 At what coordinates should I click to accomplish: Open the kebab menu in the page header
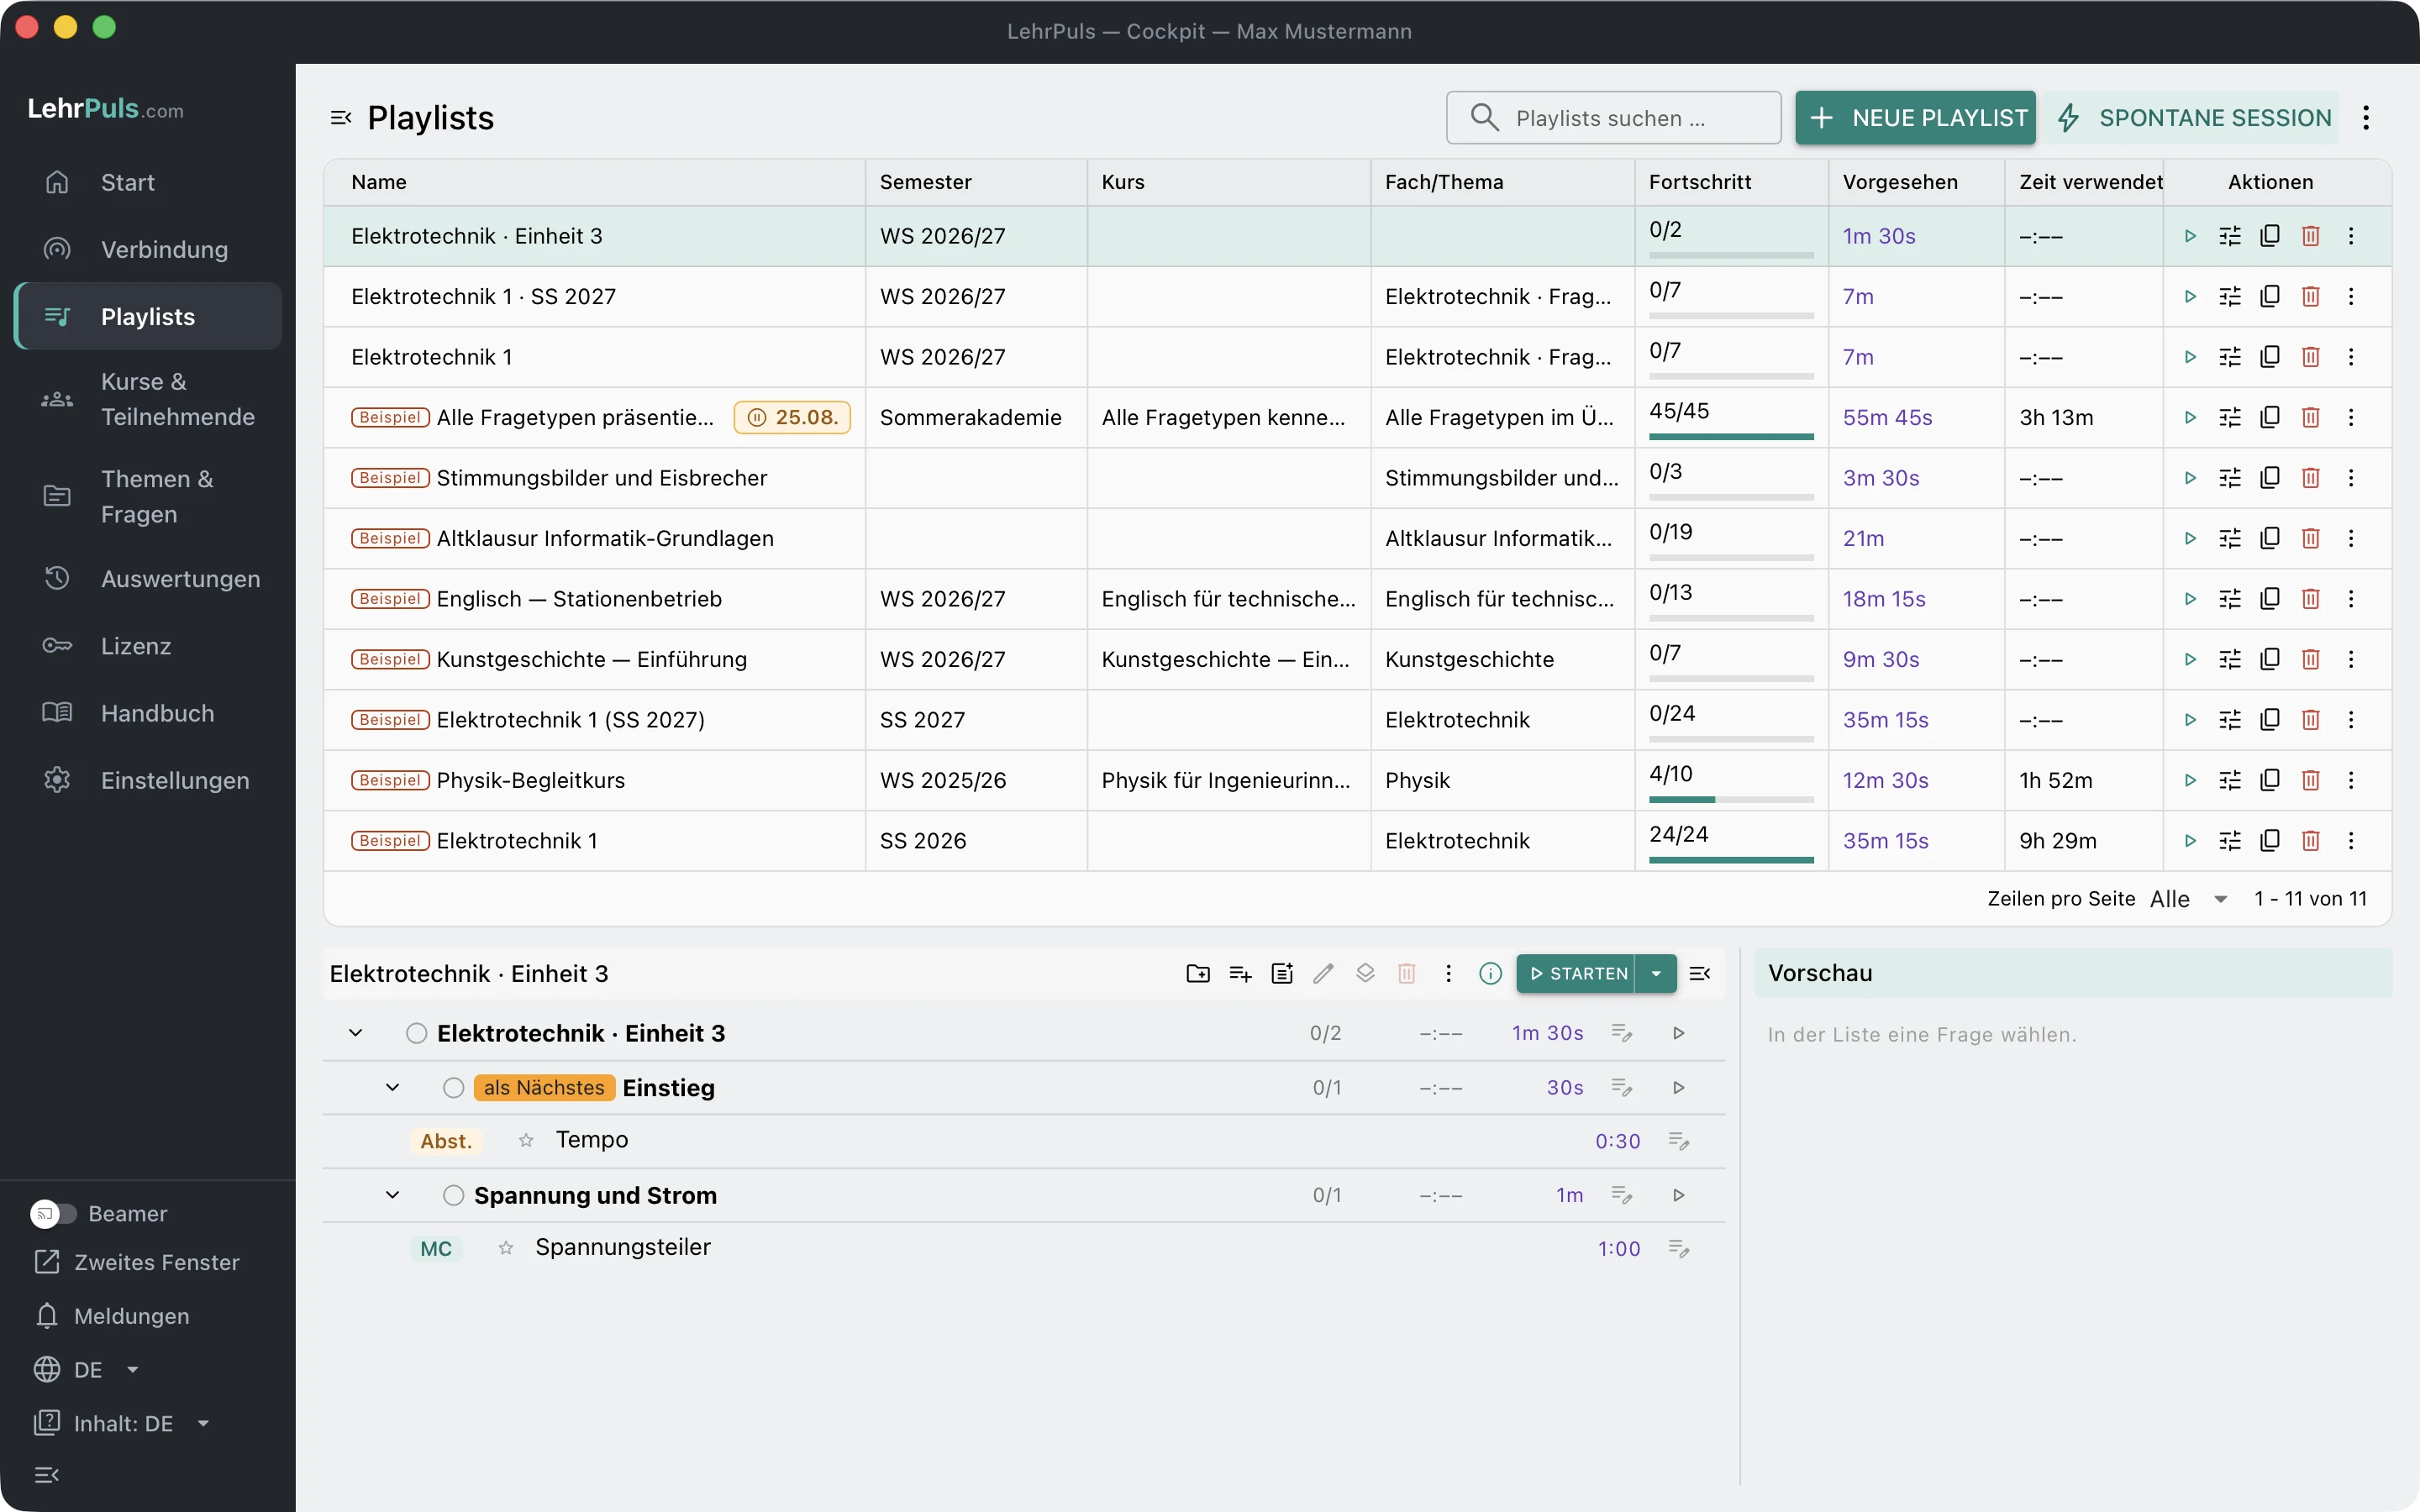tap(2366, 118)
